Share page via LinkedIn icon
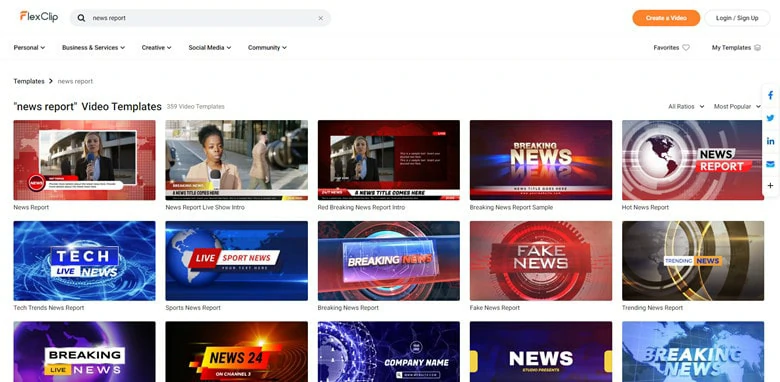 click(x=771, y=141)
